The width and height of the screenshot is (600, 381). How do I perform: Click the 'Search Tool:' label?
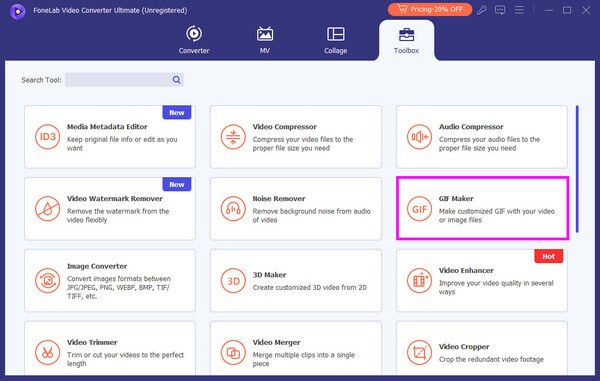click(x=41, y=80)
